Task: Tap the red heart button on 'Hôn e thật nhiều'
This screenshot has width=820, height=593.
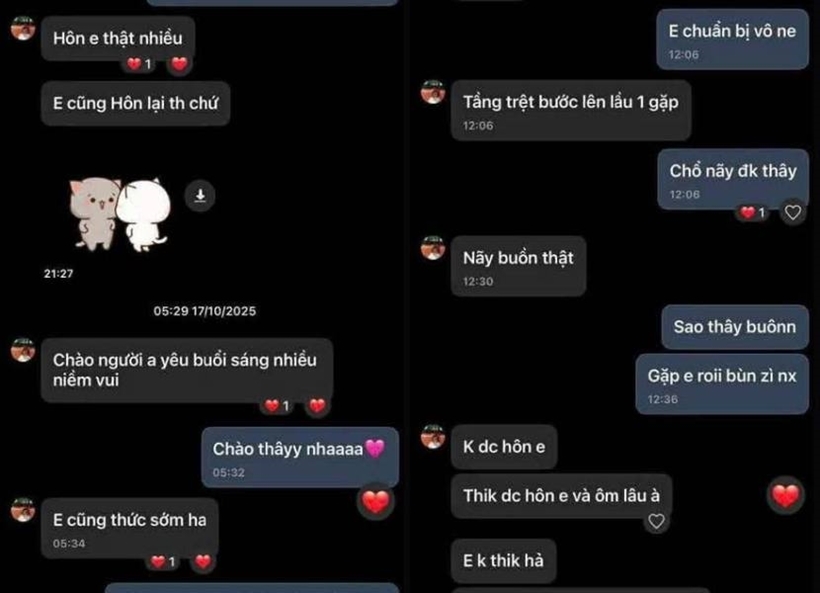Action: [179, 64]
